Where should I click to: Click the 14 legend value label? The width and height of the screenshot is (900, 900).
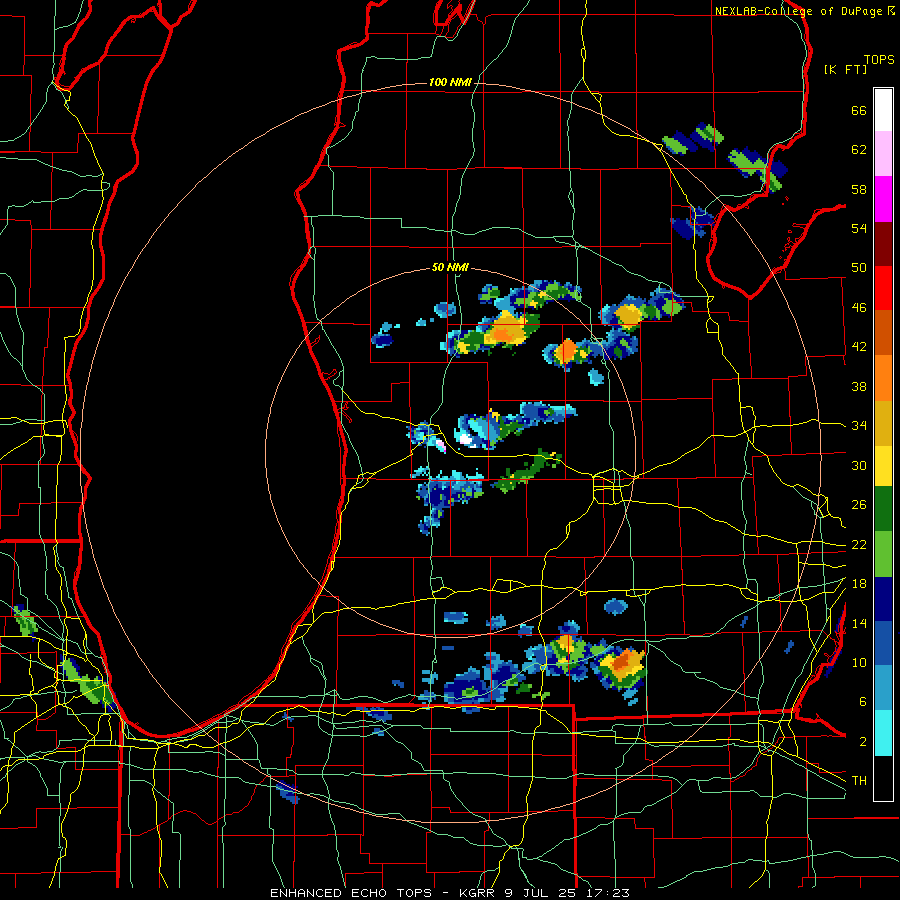(x=859, y=623)
